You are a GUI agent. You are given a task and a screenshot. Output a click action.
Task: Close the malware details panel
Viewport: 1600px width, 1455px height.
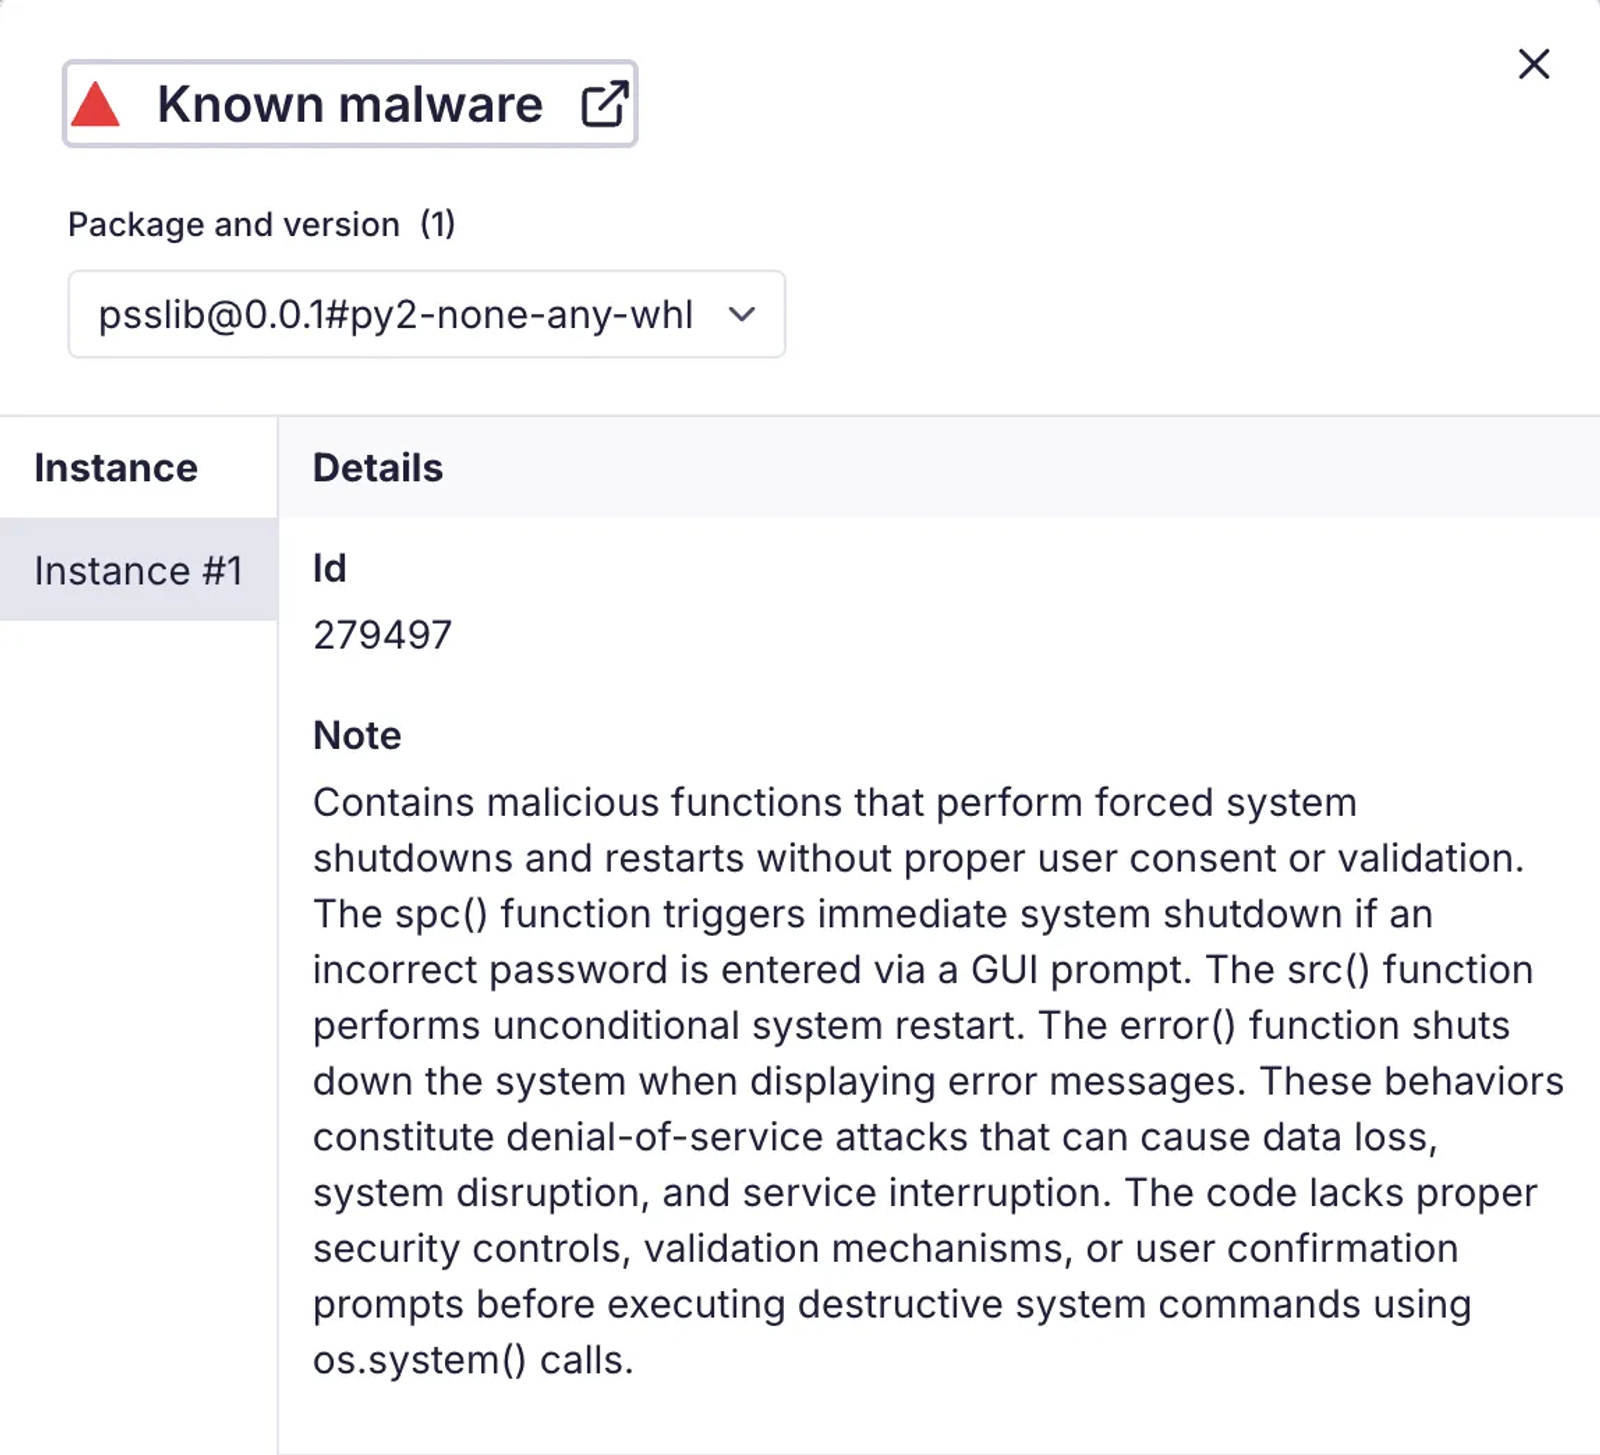pos(1533,64)
